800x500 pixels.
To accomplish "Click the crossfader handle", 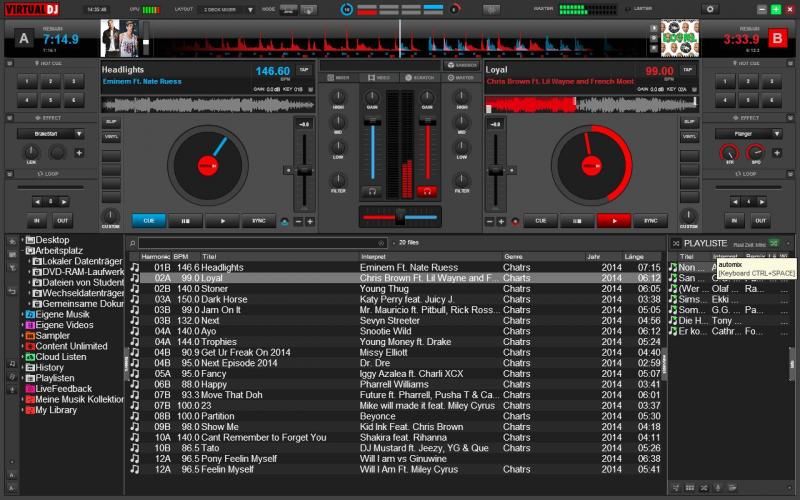I will point(399,216).
